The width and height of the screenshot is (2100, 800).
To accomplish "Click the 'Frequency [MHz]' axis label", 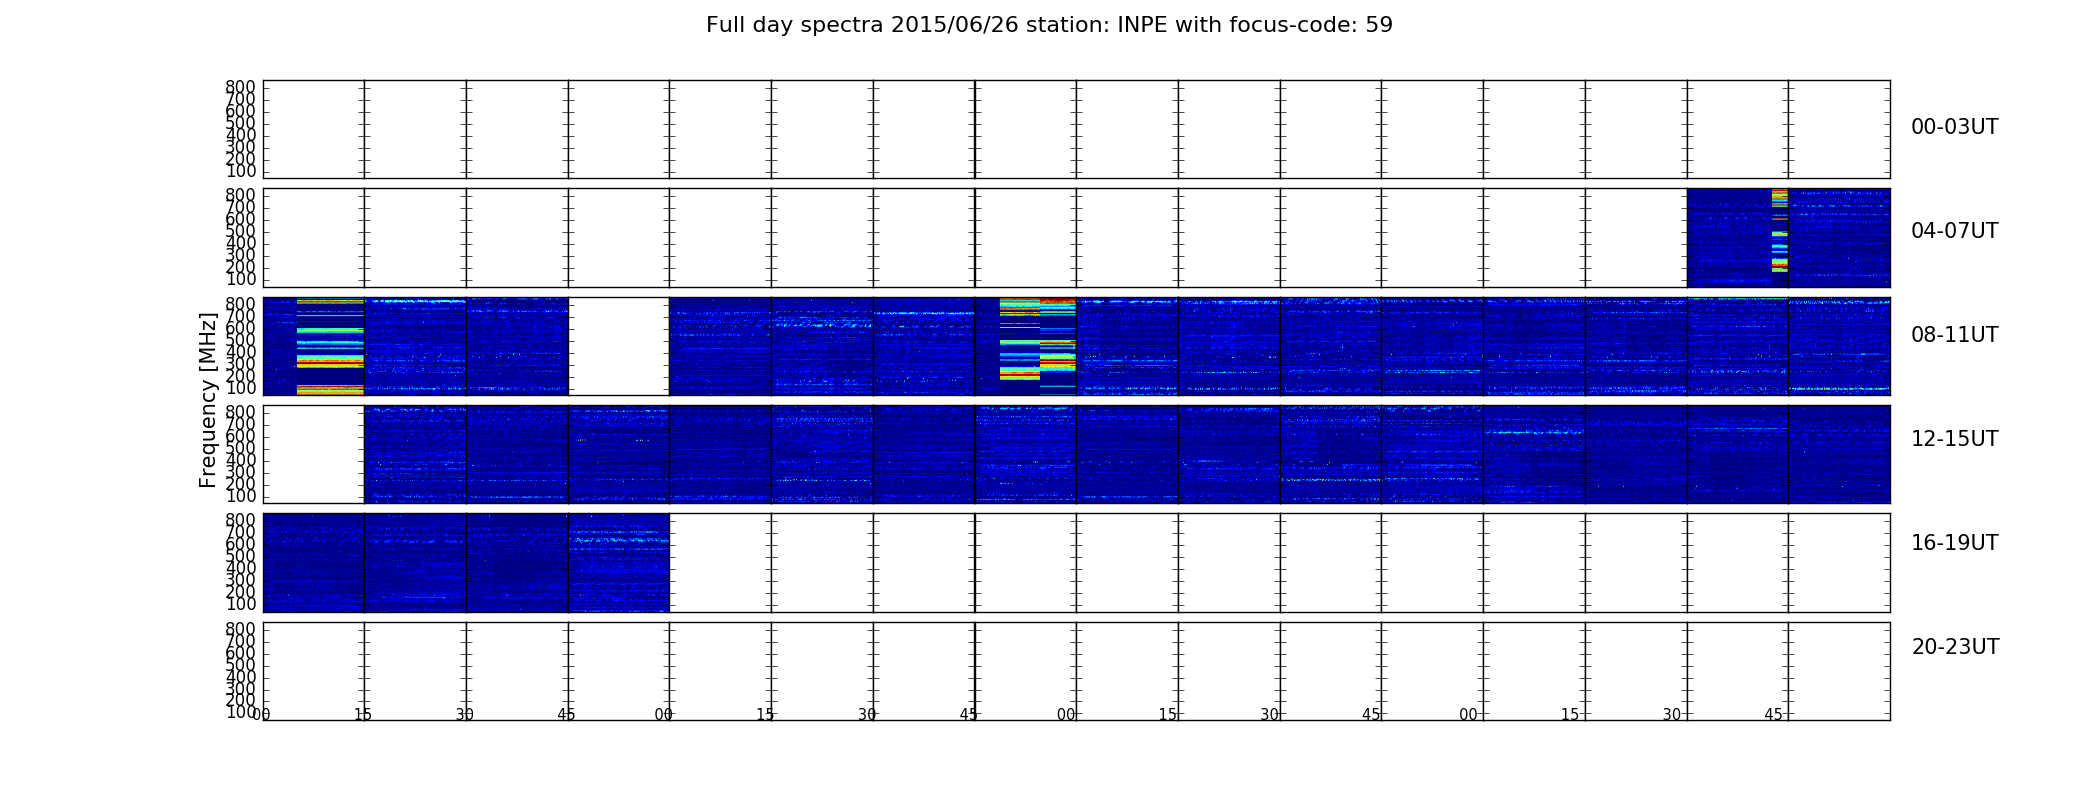I will point(208,400).
